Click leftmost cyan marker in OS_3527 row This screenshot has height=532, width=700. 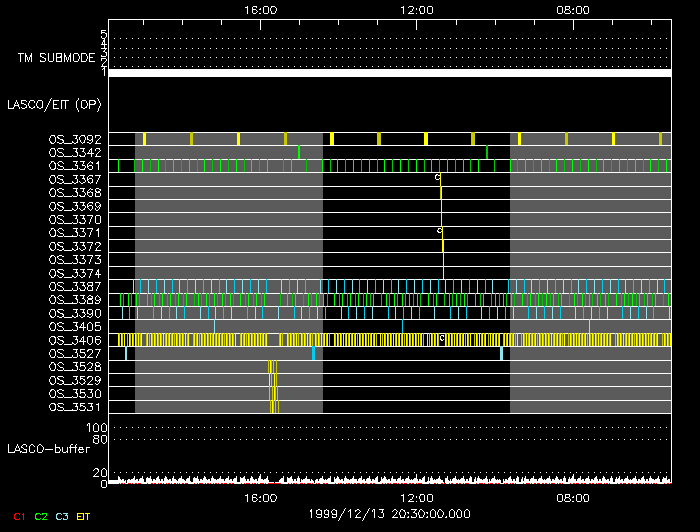coord(126,353)
